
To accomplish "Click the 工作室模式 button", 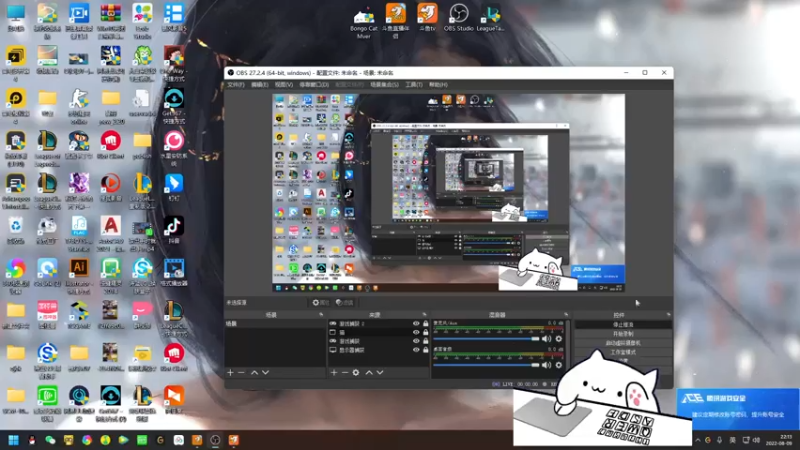I will point(622,352).
